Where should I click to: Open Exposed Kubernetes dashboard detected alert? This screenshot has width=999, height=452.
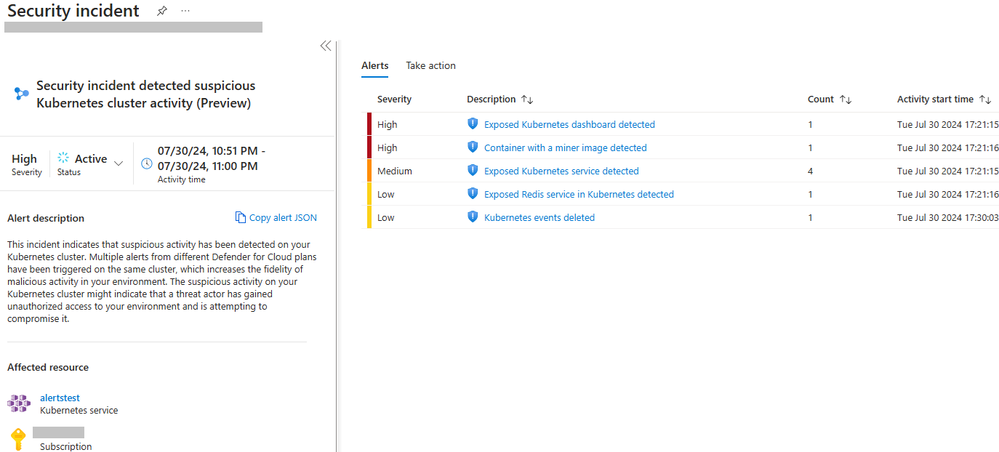570,124
